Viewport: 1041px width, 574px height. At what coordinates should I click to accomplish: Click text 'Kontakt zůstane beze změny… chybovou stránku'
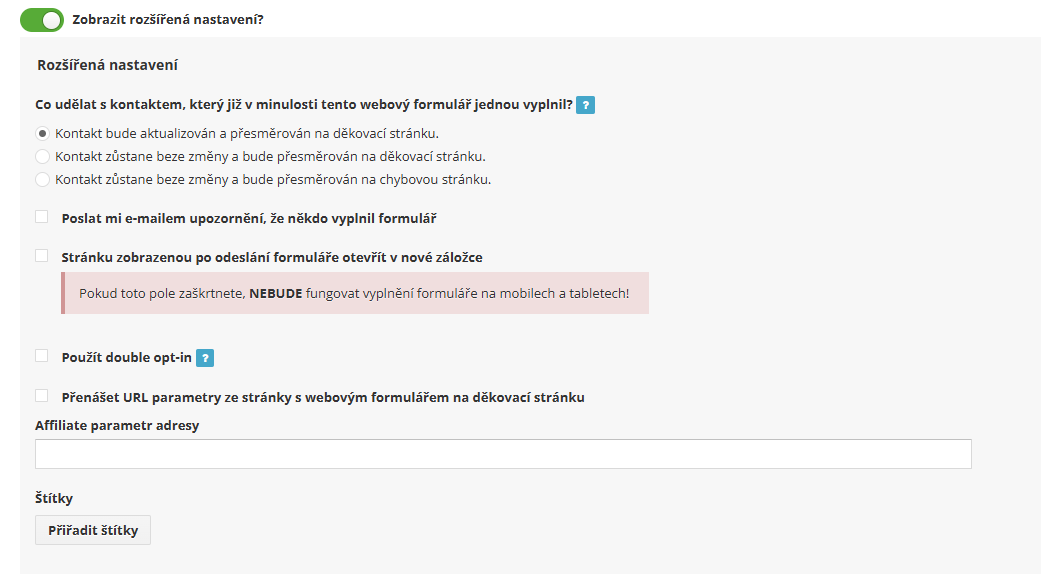(x=273, y=180)
